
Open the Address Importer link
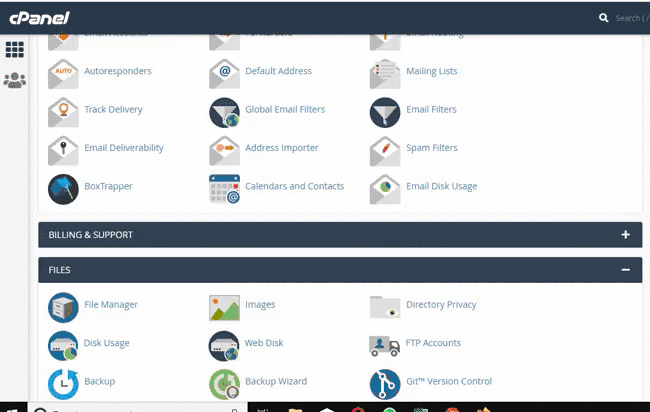pyautogui.click(x=281, y=148)
